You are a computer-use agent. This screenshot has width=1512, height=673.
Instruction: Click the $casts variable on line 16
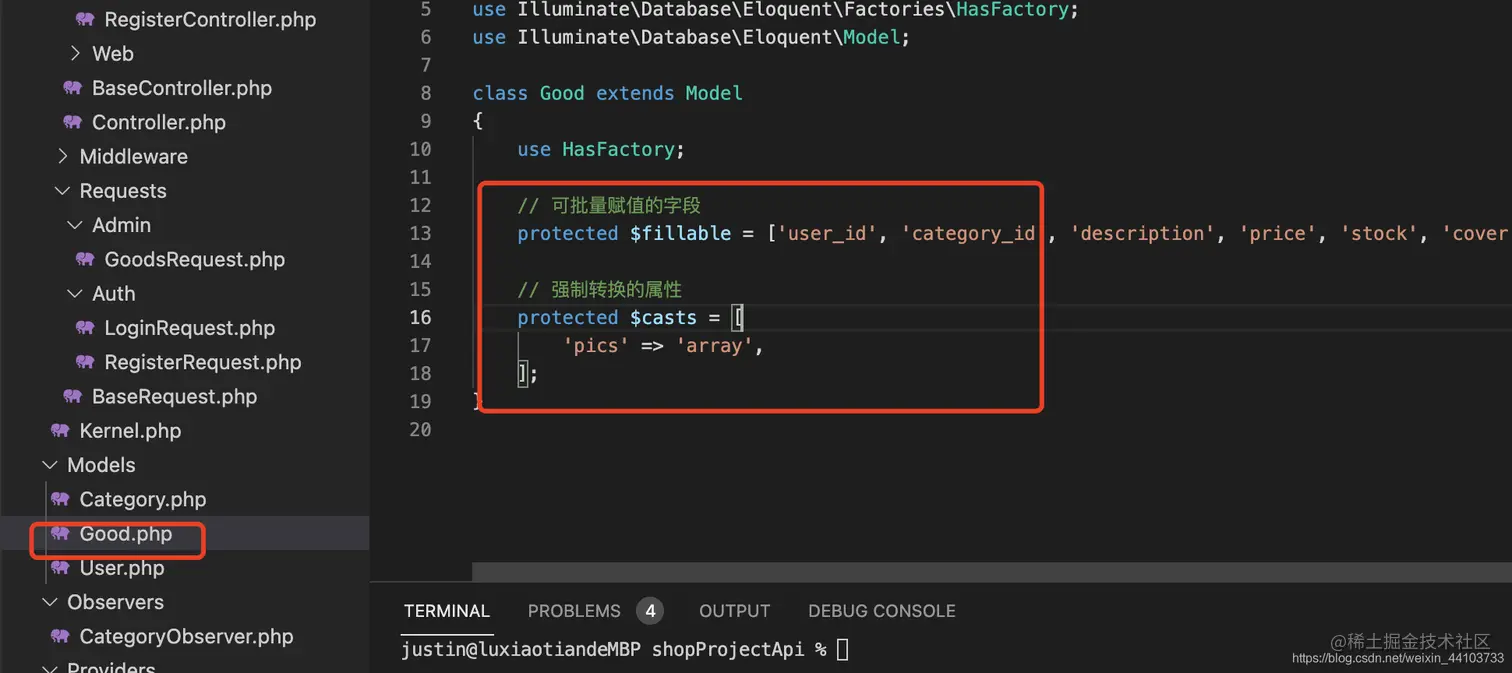tap(663, 317)
